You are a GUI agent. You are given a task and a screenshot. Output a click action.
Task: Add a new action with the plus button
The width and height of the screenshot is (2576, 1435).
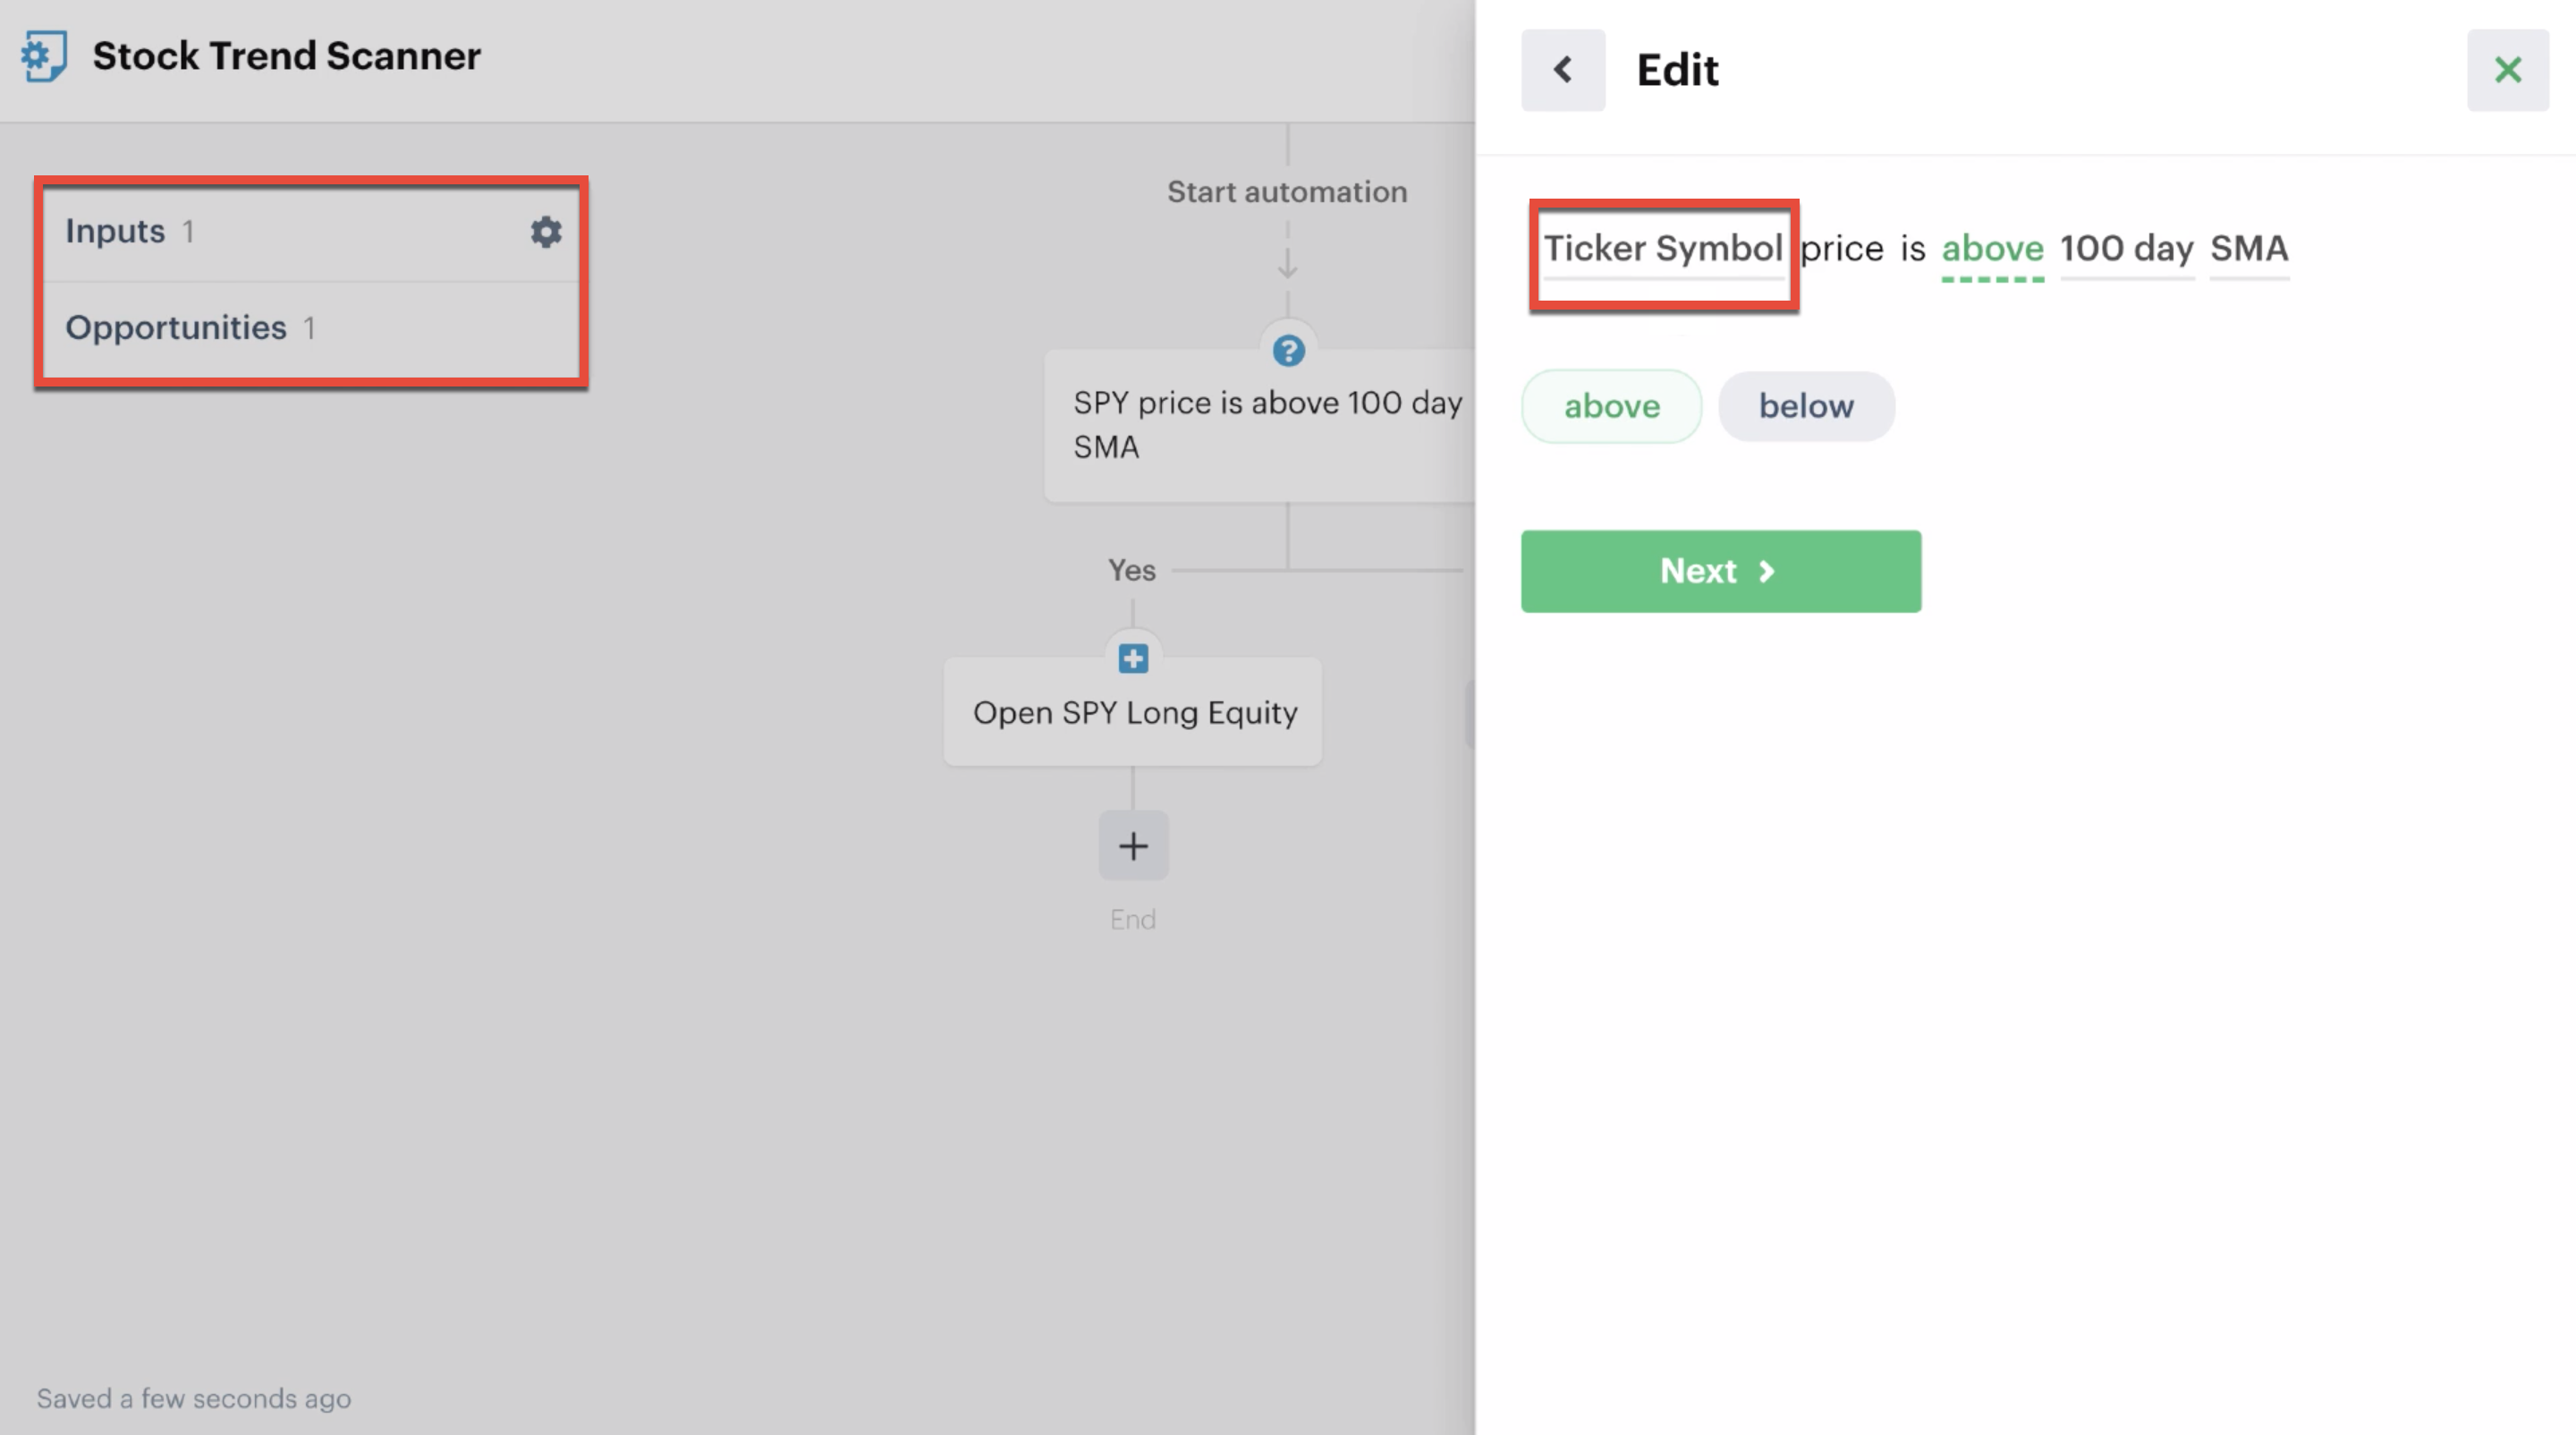click(1133, 846)
